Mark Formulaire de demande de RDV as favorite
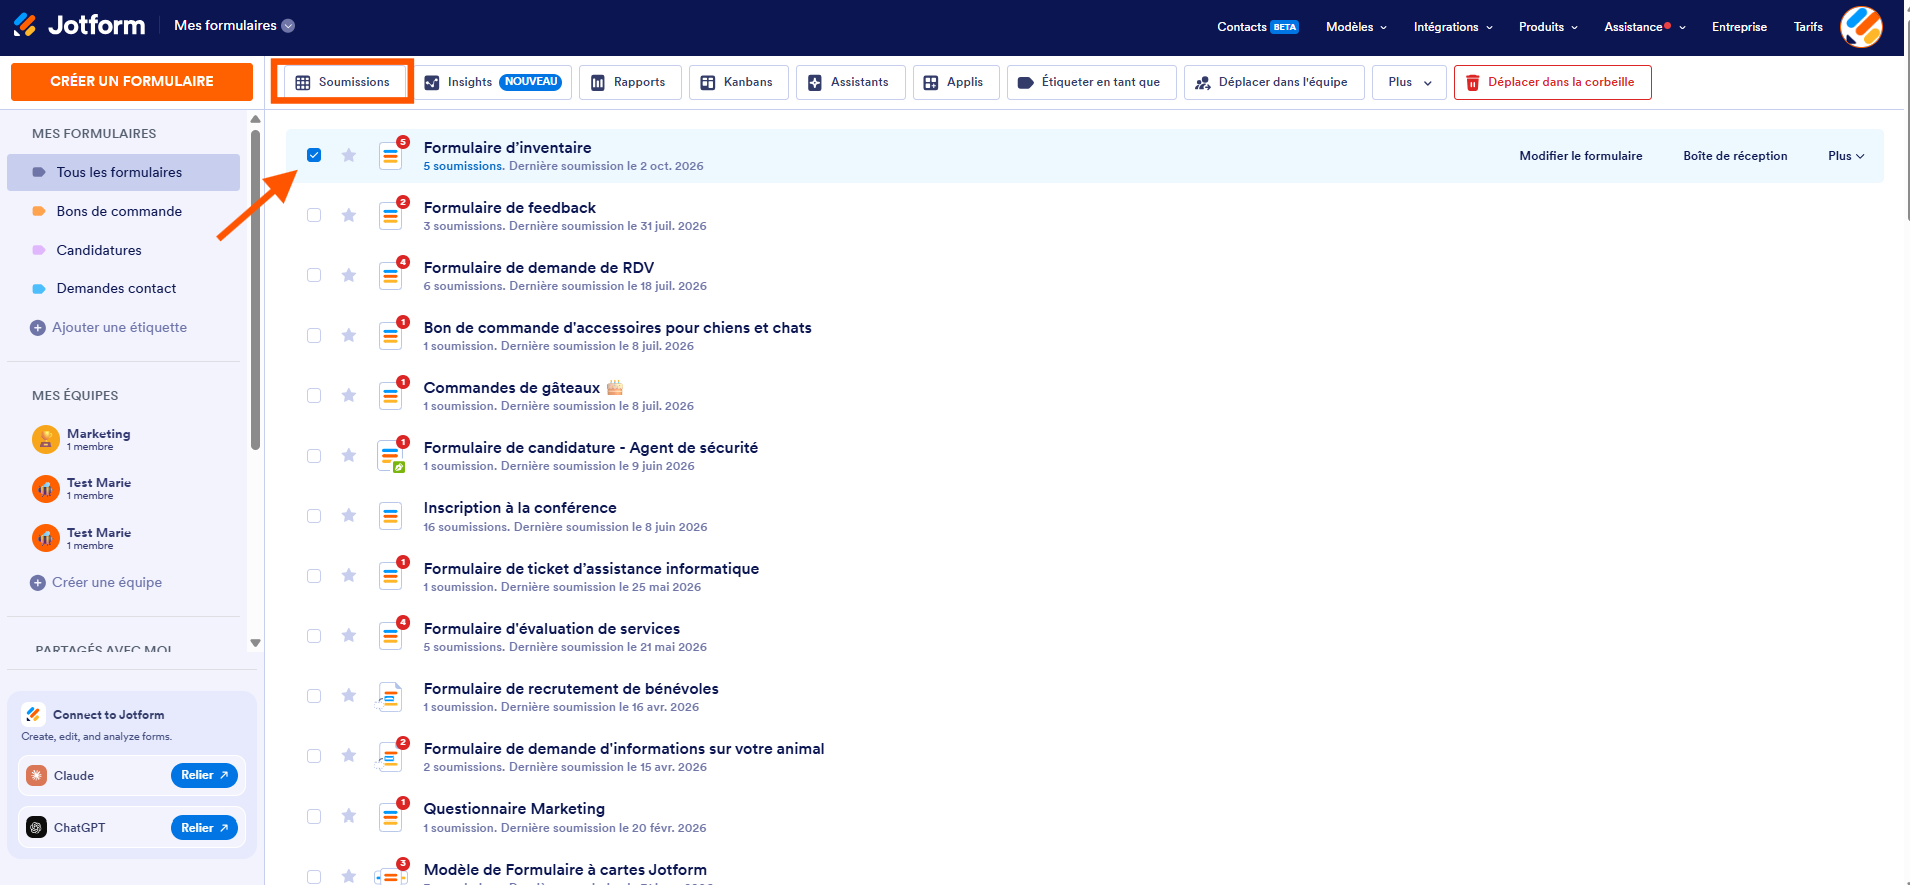This screenshot has width=1910, height=885. (x=349, y=275)
